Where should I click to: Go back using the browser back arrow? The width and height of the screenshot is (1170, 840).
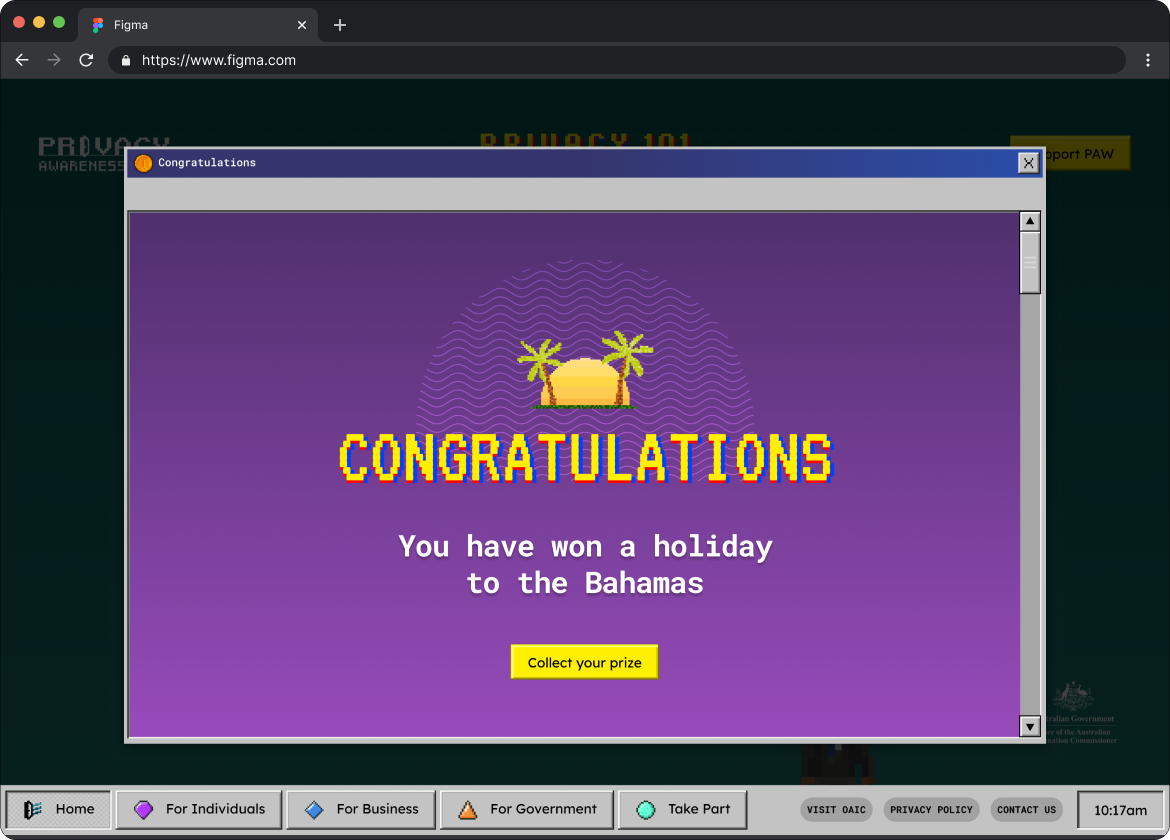pos(22,60)
